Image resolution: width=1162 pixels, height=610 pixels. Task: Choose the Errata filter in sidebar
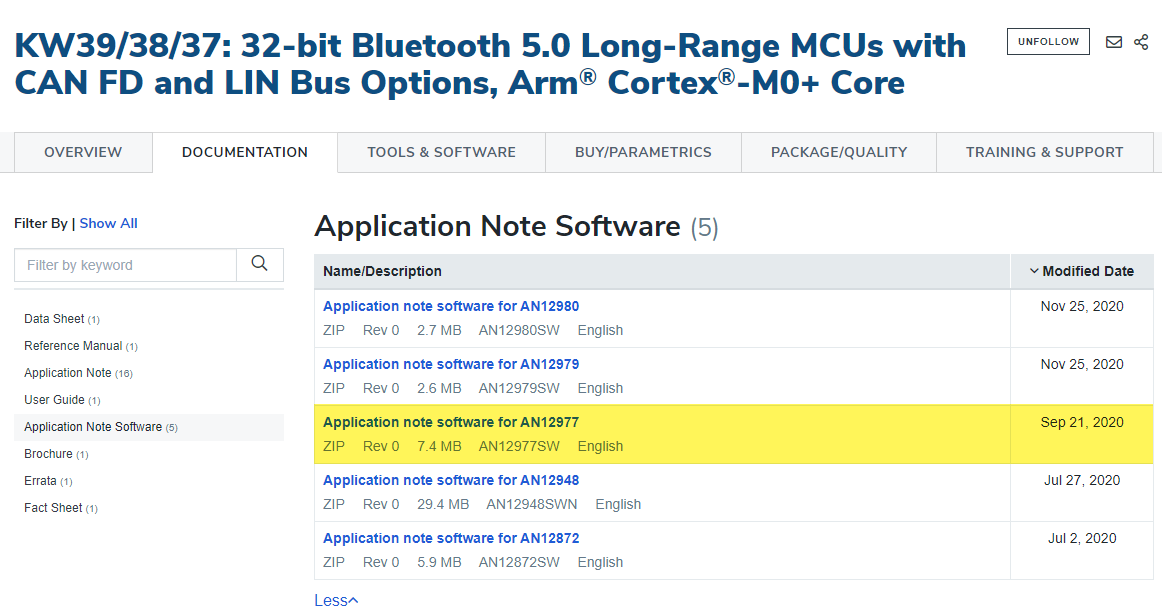[42, 480]
